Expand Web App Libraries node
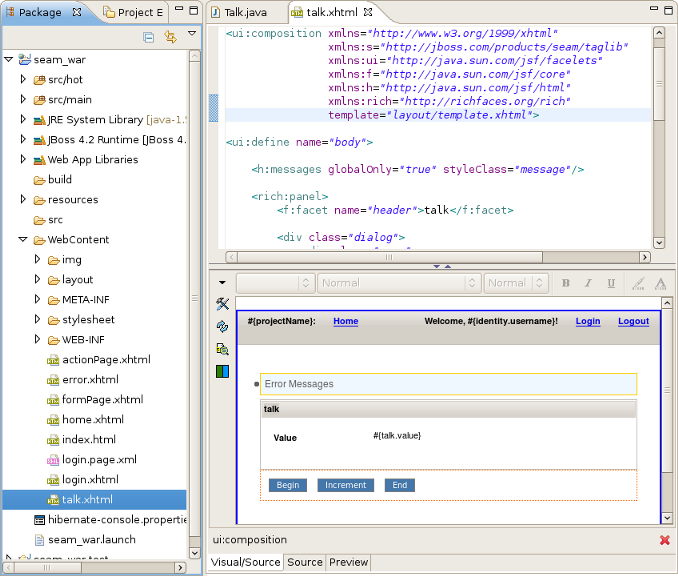The image size is (678, 576). [x=23, y=159]
